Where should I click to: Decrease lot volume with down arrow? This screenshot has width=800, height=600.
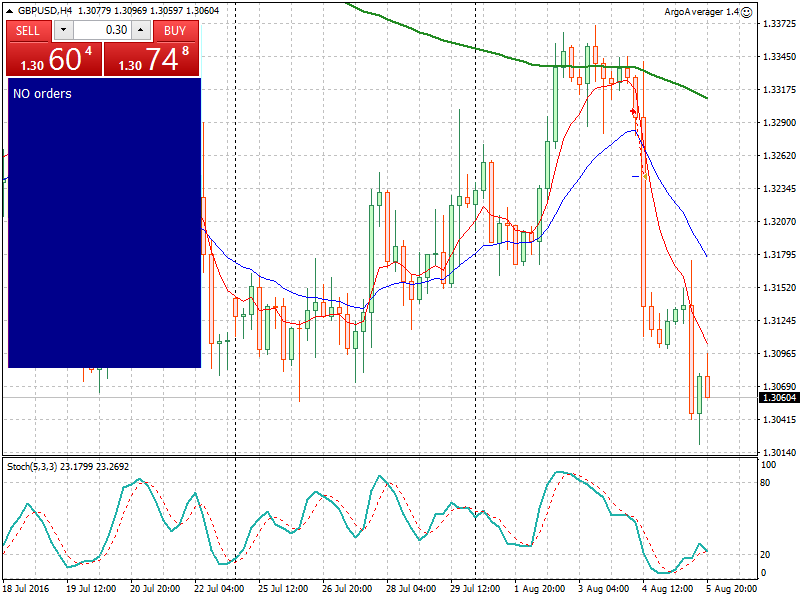pos(63,30)
